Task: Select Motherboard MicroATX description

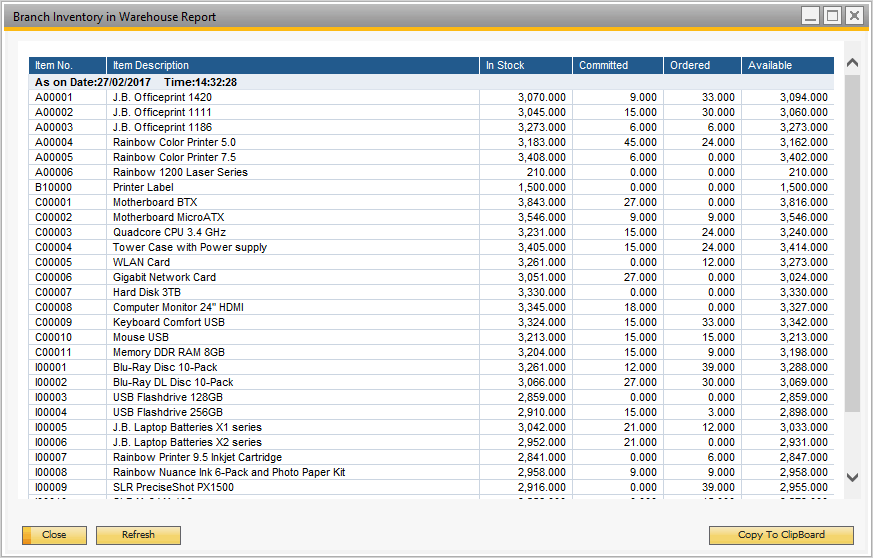Action: pos(169,218)
